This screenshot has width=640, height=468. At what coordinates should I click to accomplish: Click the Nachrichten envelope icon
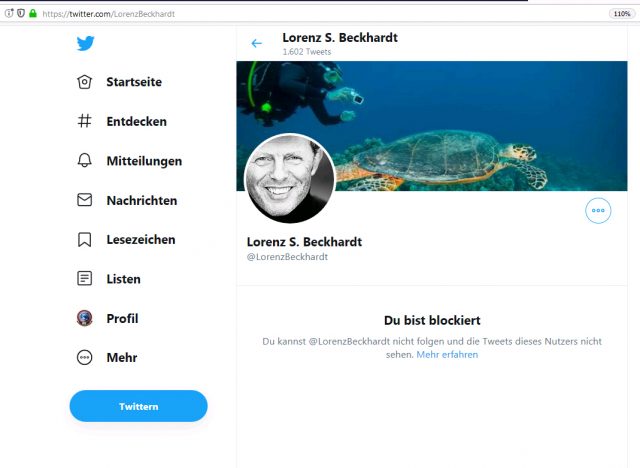[x=85, y=200]
